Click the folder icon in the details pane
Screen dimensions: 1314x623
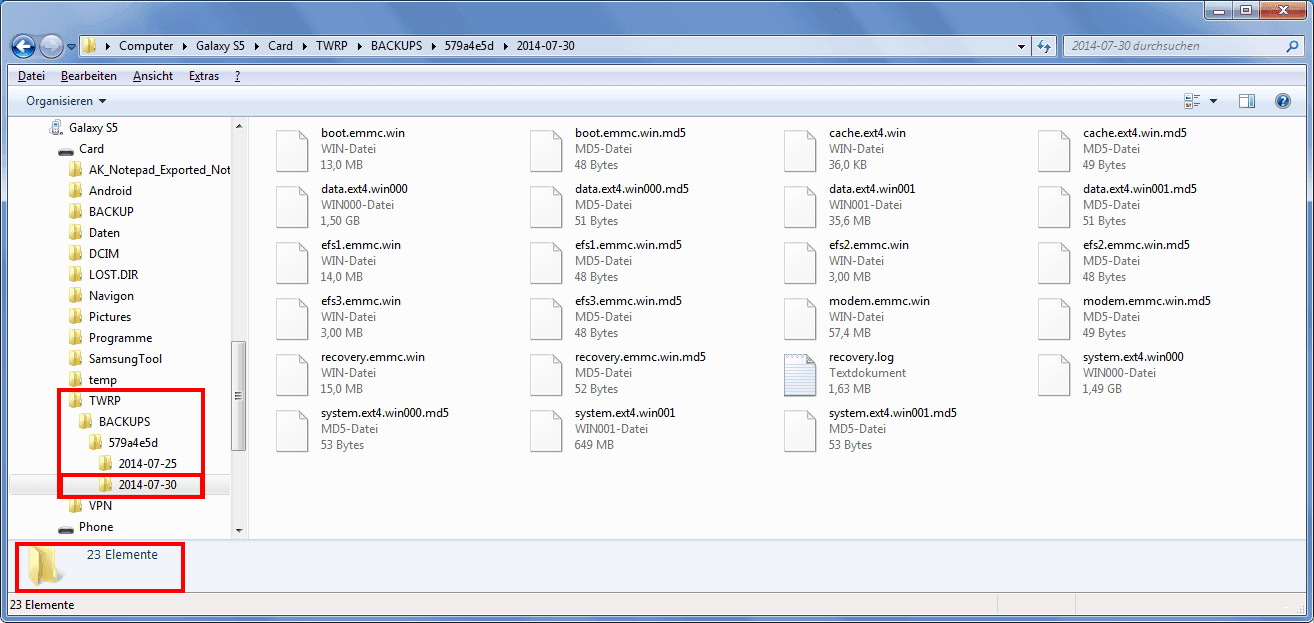[43, 565]
